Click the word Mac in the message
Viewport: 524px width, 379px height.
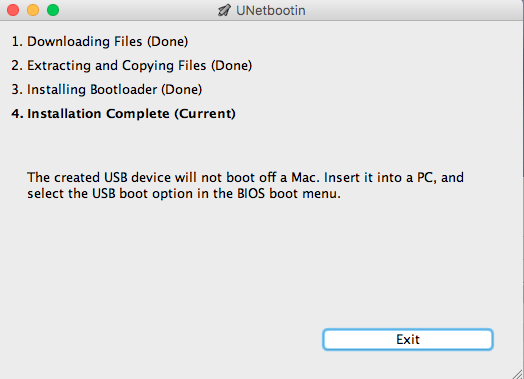pyautogui.click(x=304, y=177)
